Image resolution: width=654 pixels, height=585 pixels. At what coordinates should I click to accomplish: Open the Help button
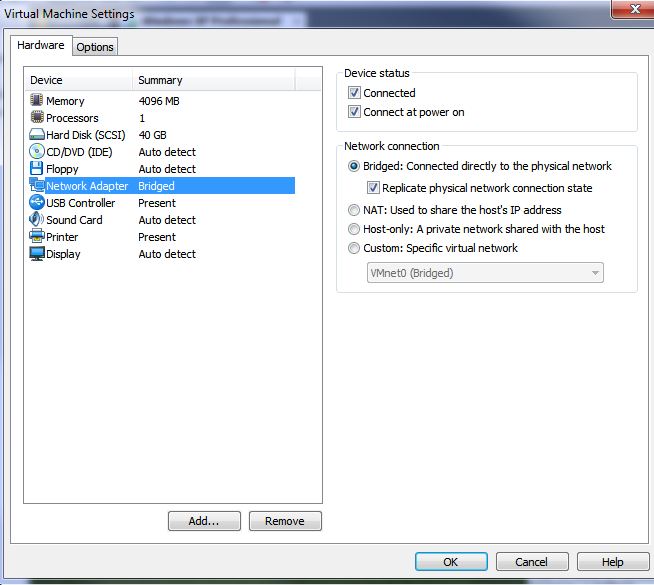click(x=613, y=562)
